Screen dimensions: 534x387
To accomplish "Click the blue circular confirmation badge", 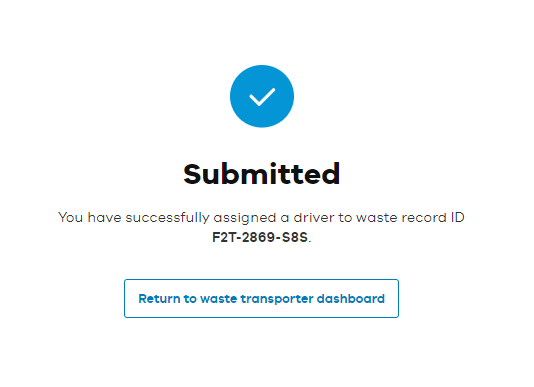I will (262, 96).
